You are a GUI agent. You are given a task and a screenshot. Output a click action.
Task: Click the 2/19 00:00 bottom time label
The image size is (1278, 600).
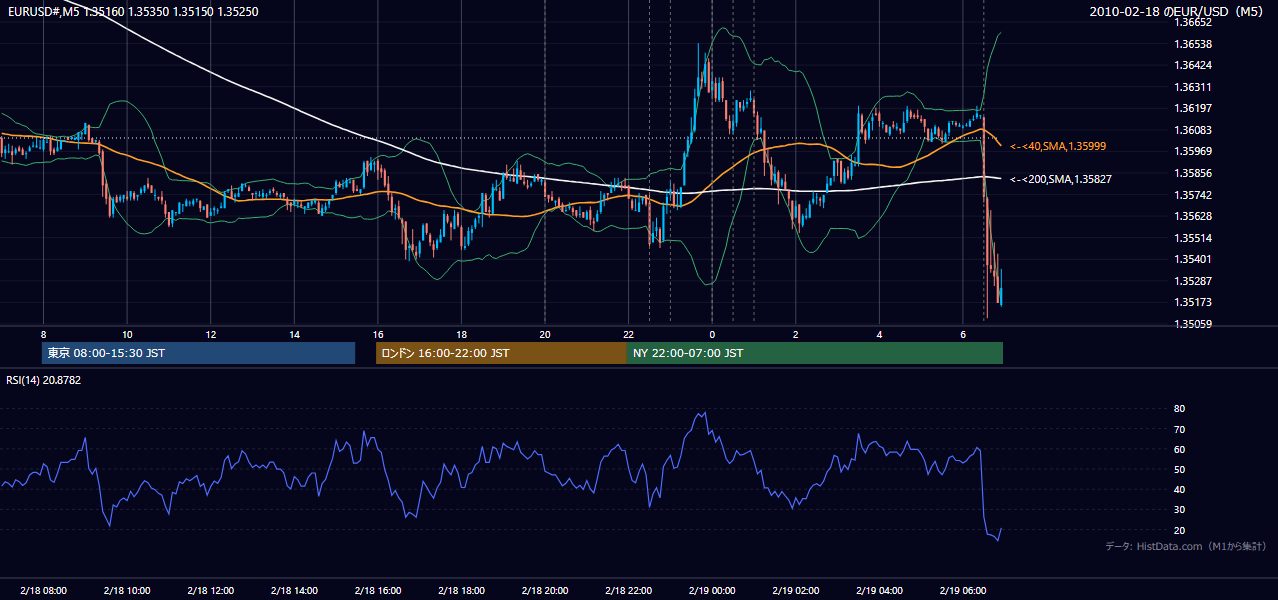(x=712, y=591)
